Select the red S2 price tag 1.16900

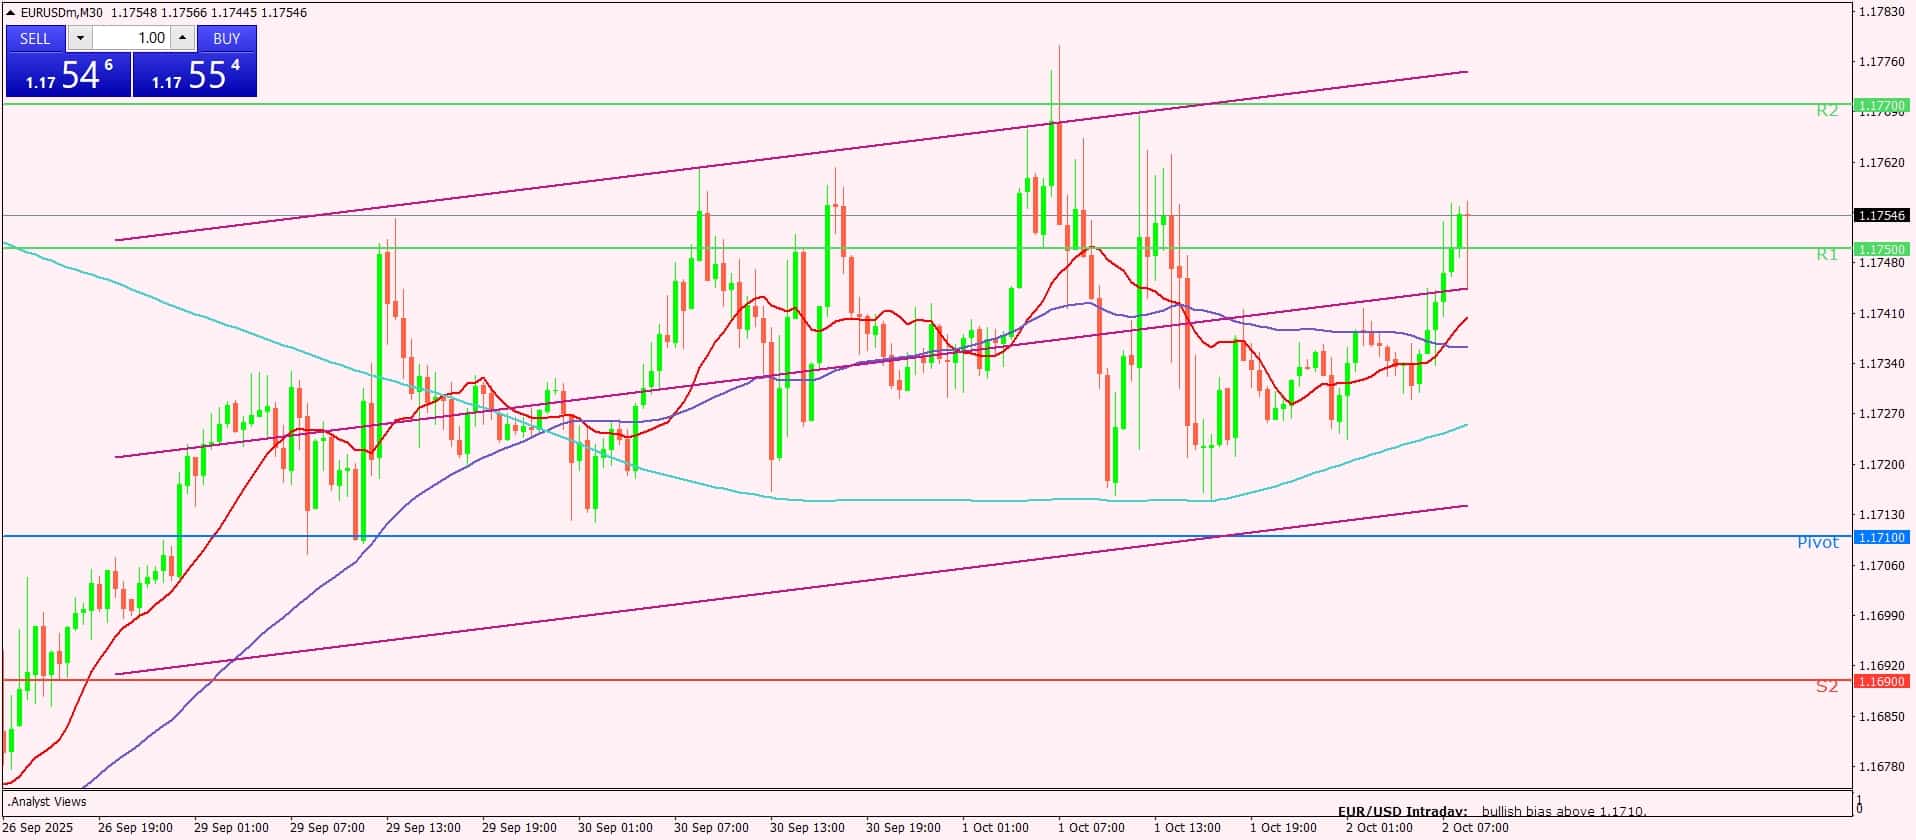coord(1881,681)
